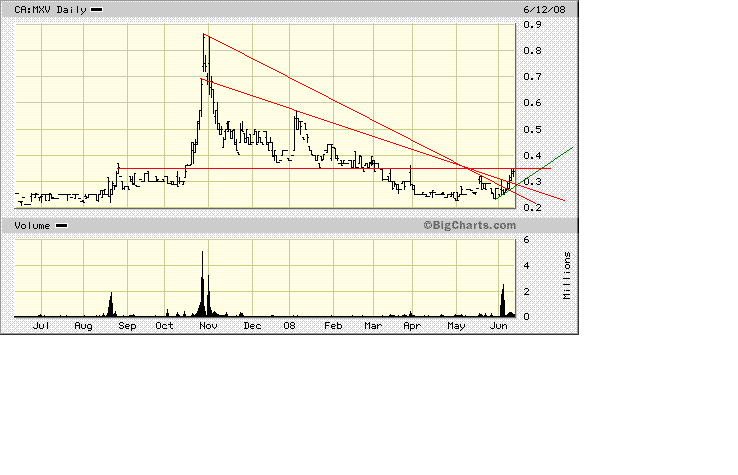
Task: Click the 0.8 price axis label
Action: (532, 51)
